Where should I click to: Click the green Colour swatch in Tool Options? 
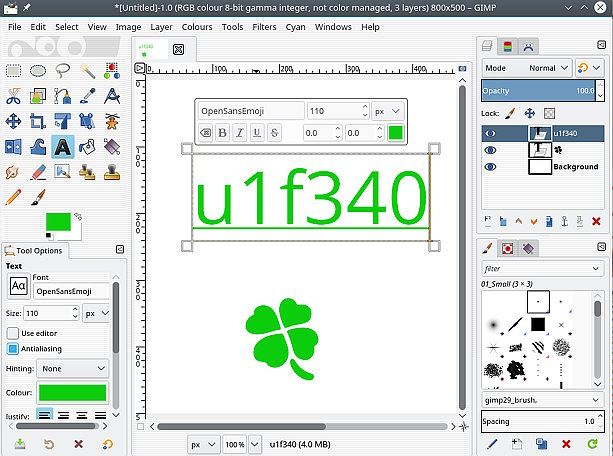73,393
